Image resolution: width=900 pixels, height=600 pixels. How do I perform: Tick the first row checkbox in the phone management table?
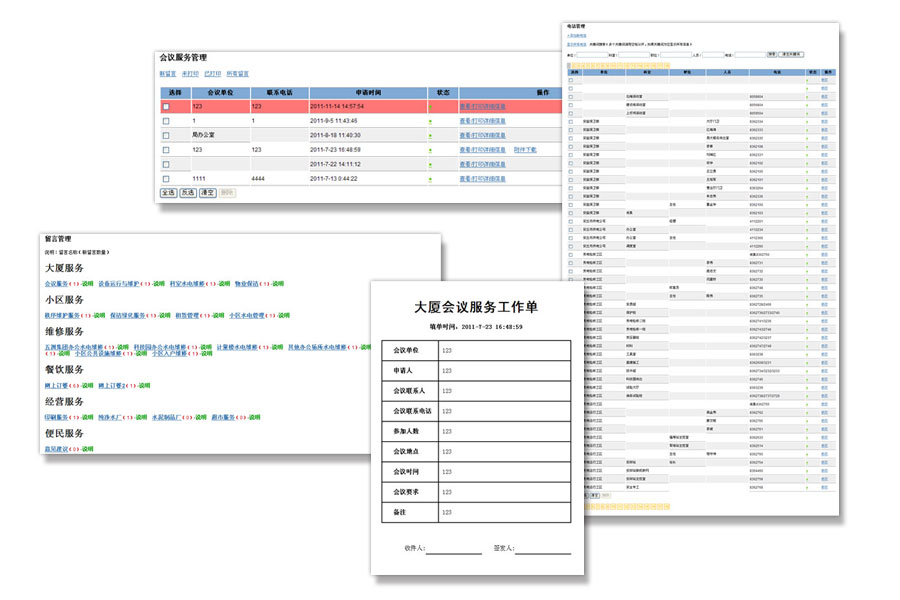tap(571, 80)
